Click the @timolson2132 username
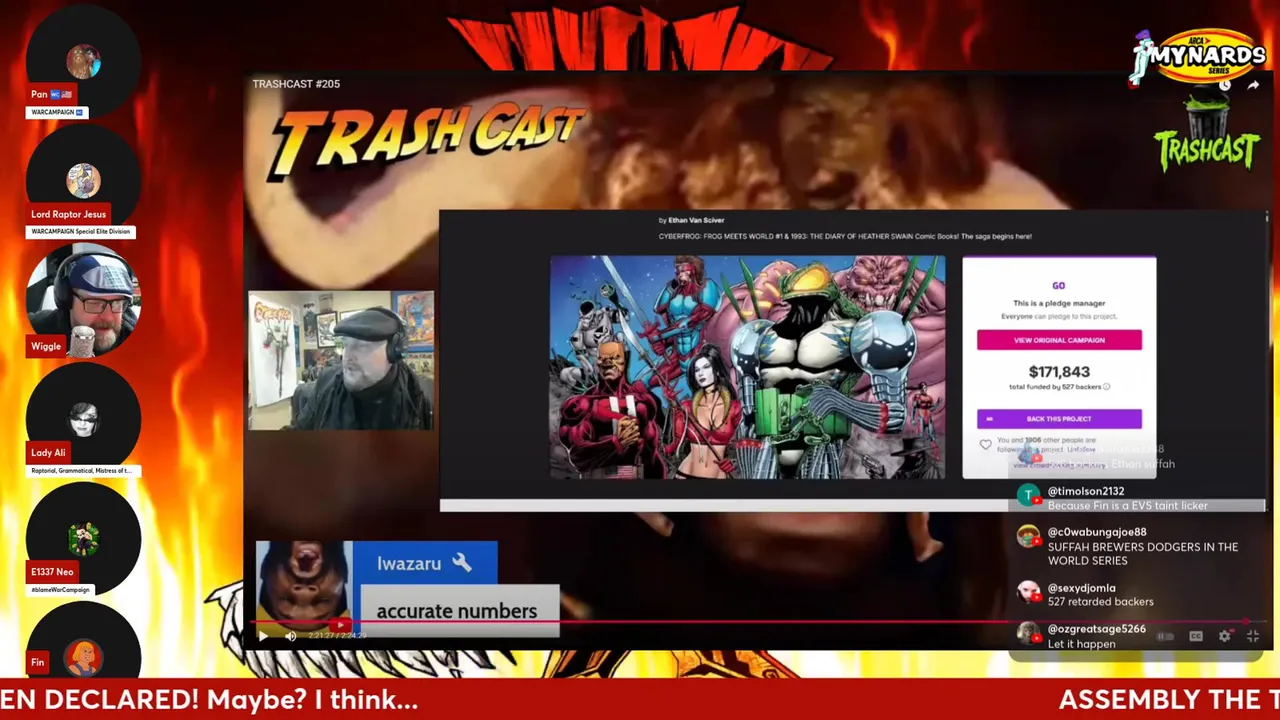This screenshot has width=1280, height=720. (1086, 491)
